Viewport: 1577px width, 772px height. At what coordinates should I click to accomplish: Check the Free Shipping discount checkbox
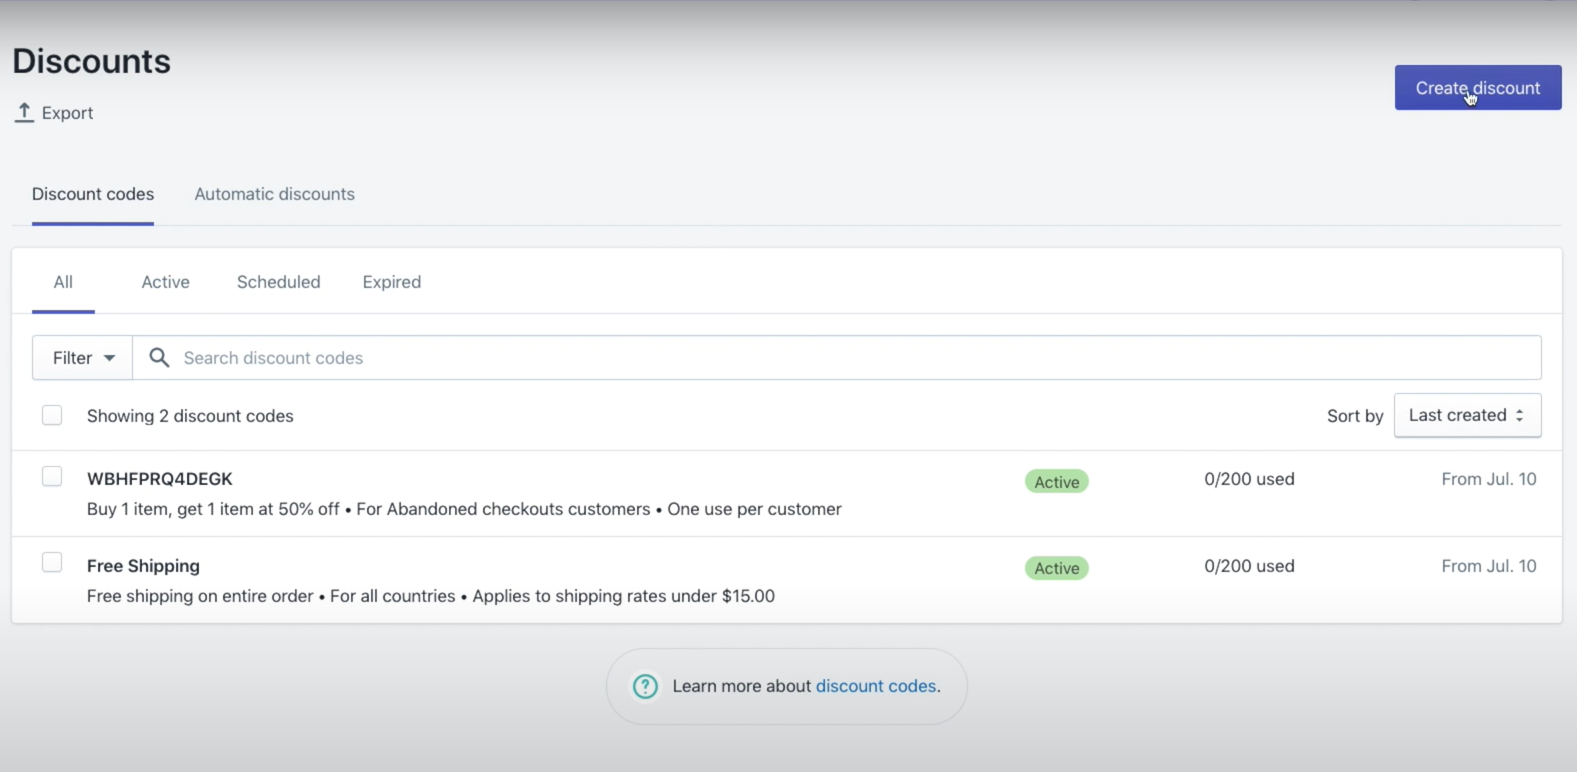[52, 562]
